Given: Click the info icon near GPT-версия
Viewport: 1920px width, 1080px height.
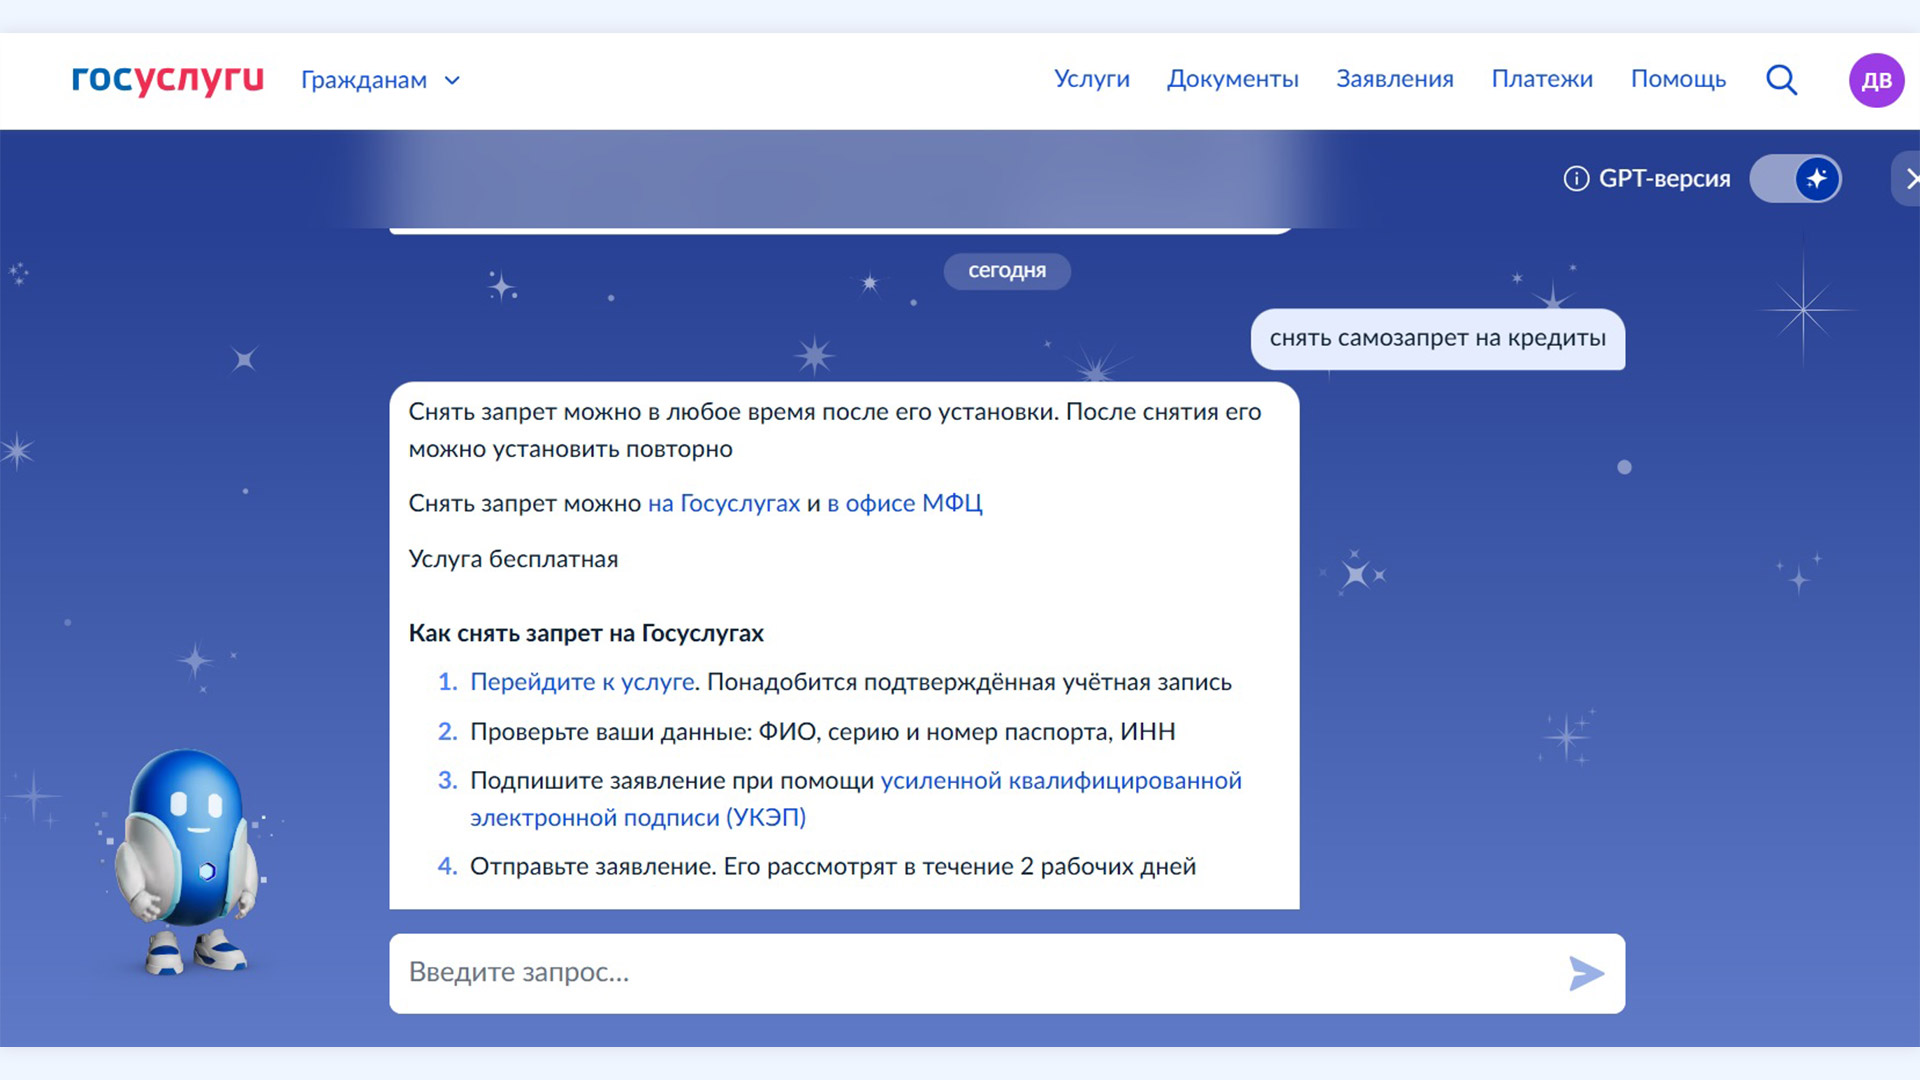Looking at the screenshot, I should [x=1576, y=178].
